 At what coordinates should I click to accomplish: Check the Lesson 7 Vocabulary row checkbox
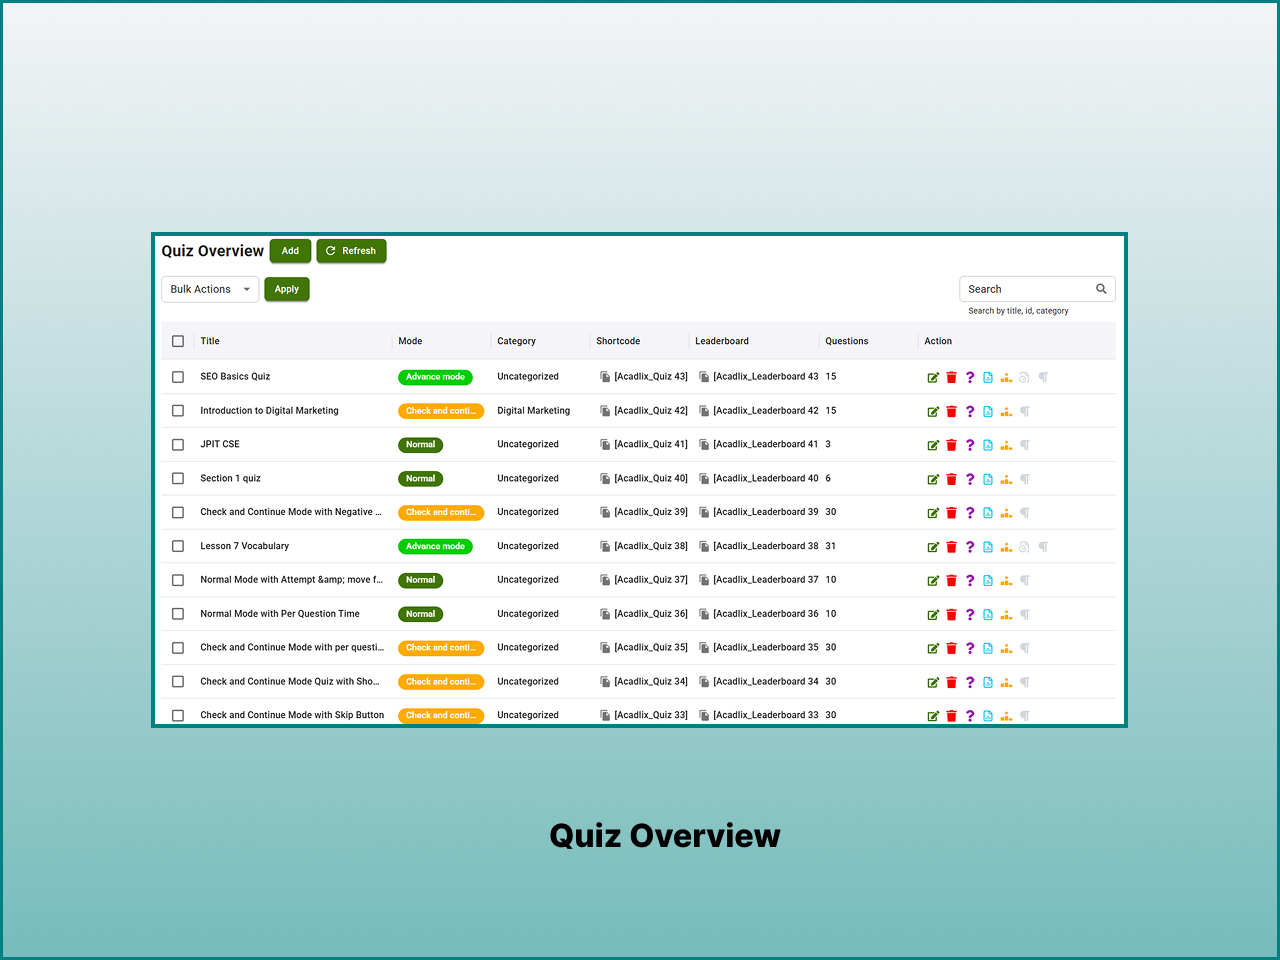tap(178, 546)
